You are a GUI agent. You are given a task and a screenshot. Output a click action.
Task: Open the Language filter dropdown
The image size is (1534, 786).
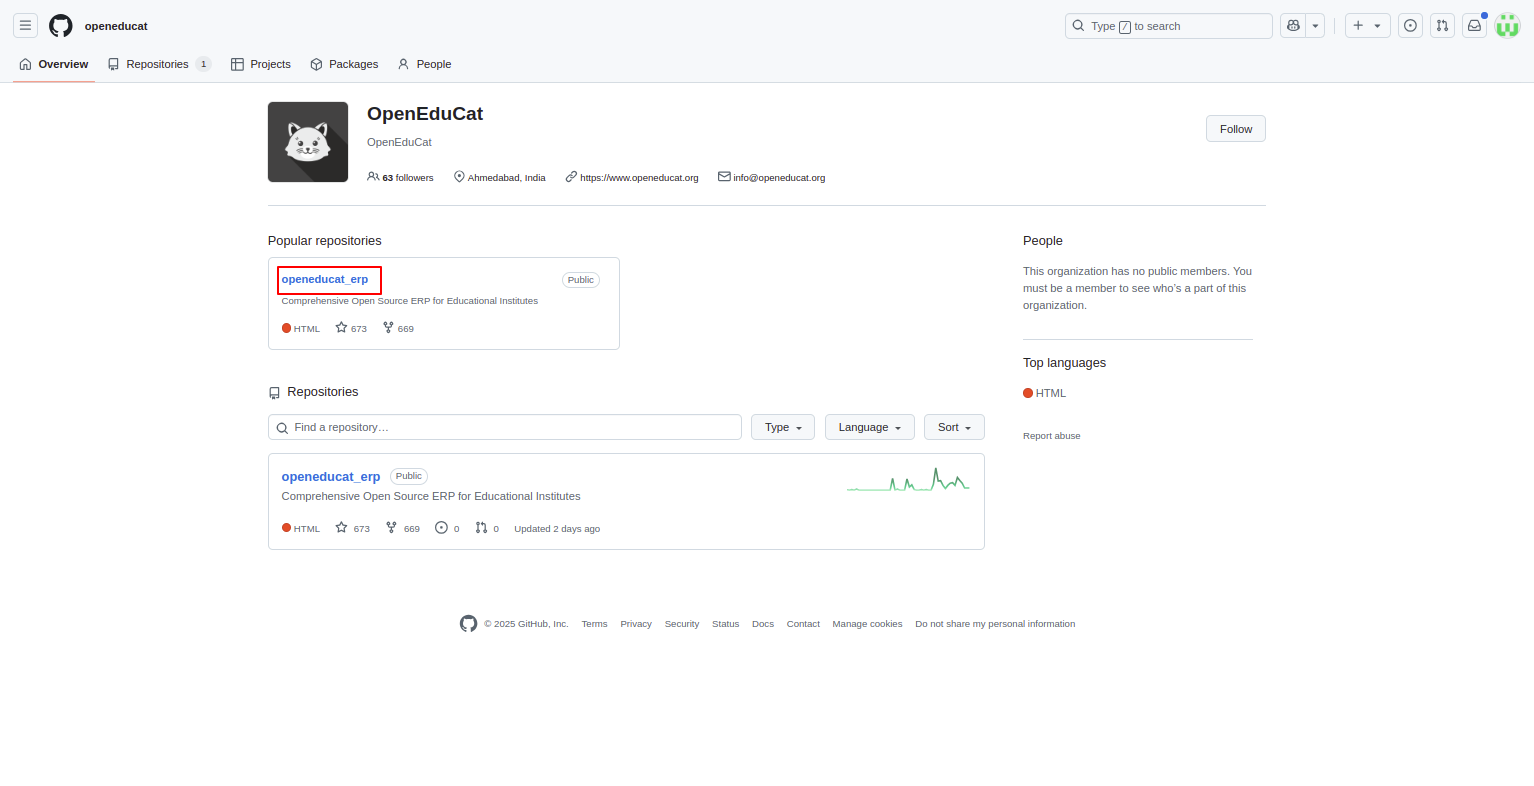coord(870,427)
